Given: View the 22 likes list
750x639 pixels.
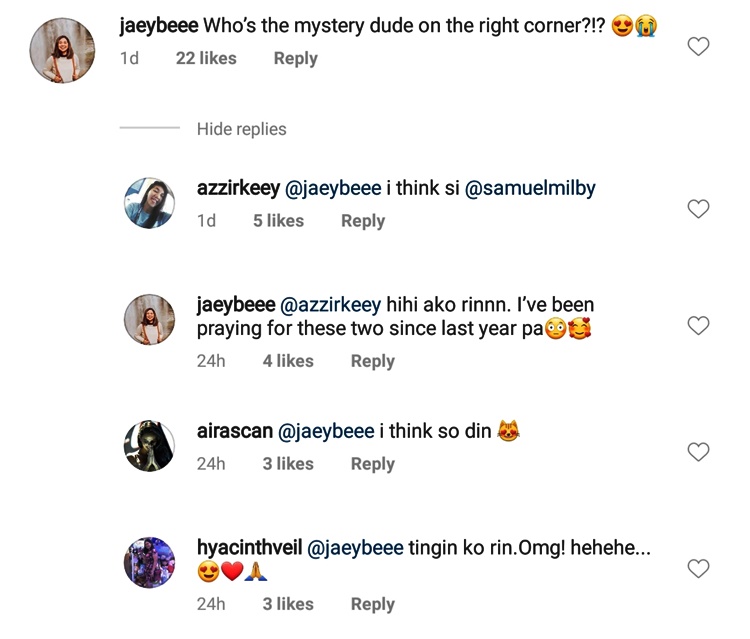Looking at the screenshot, I should 206,58.
